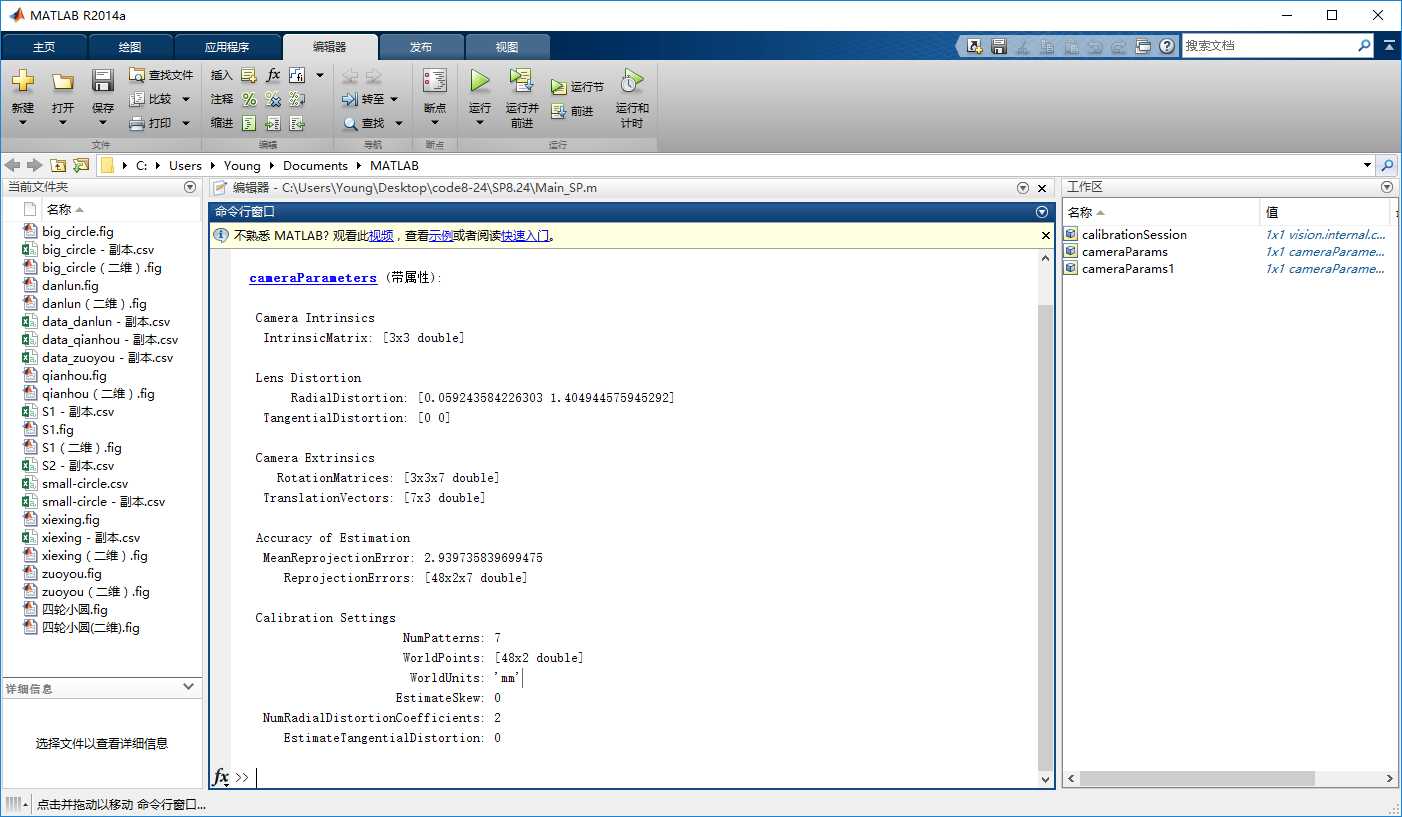Click the Users segment in the address bar

click(x=185, y=166)
